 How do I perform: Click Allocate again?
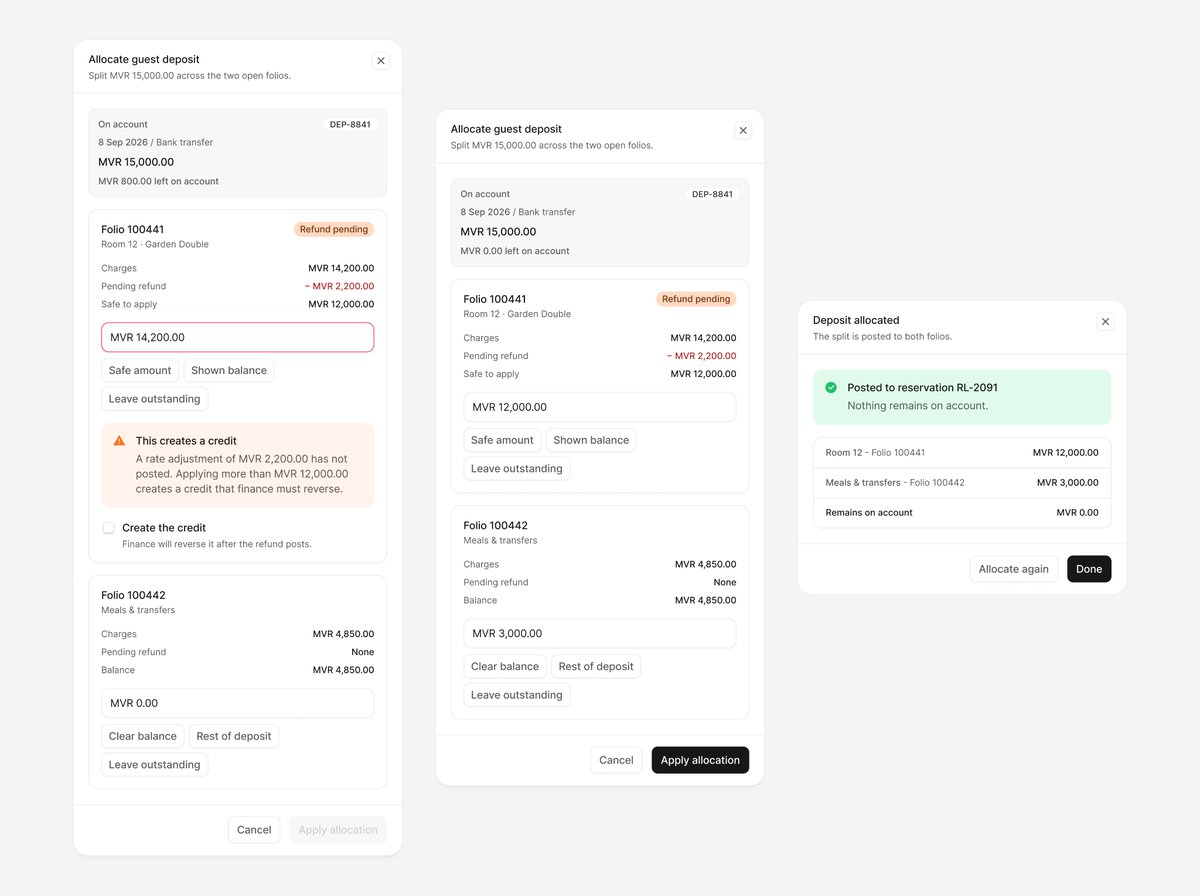(1014, 569)
